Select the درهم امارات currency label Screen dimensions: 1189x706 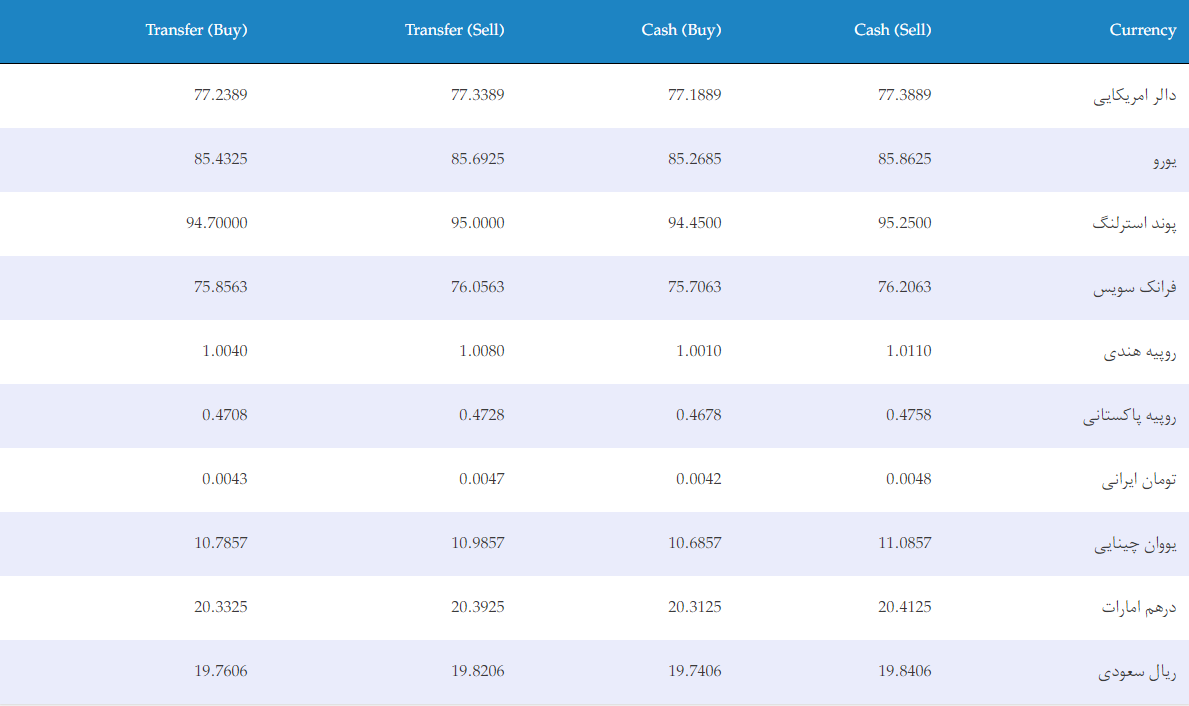1139,608
